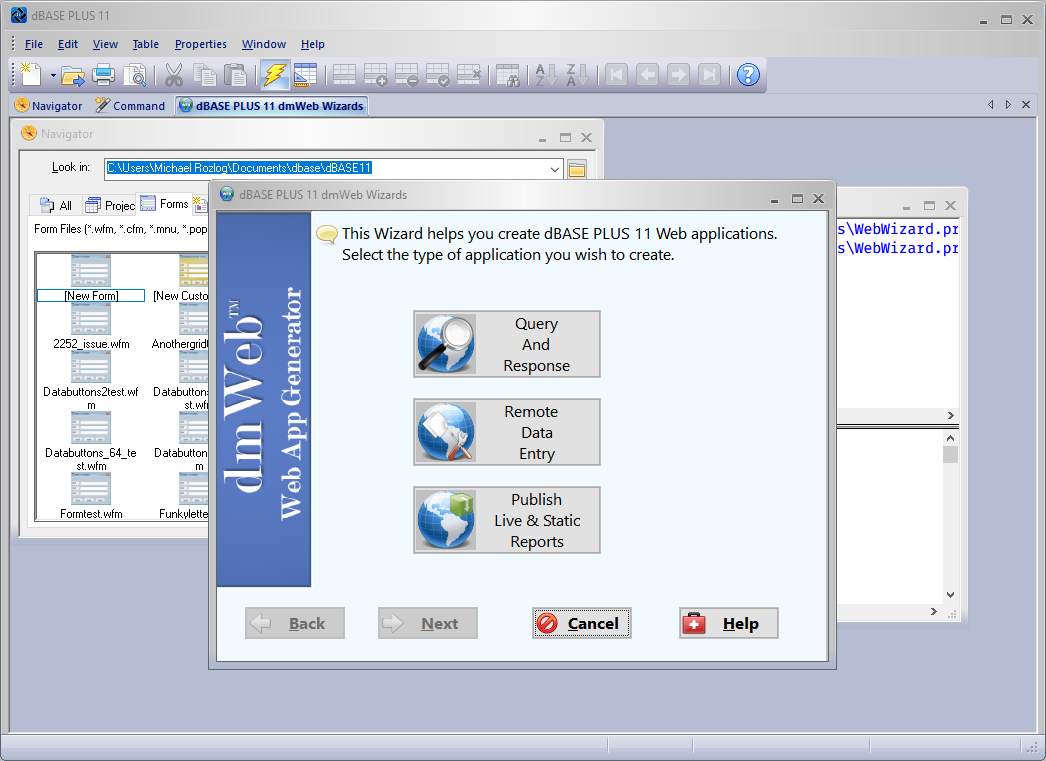Open the File menu
Screen dimensions: 1046x761
tap(33, 44)
